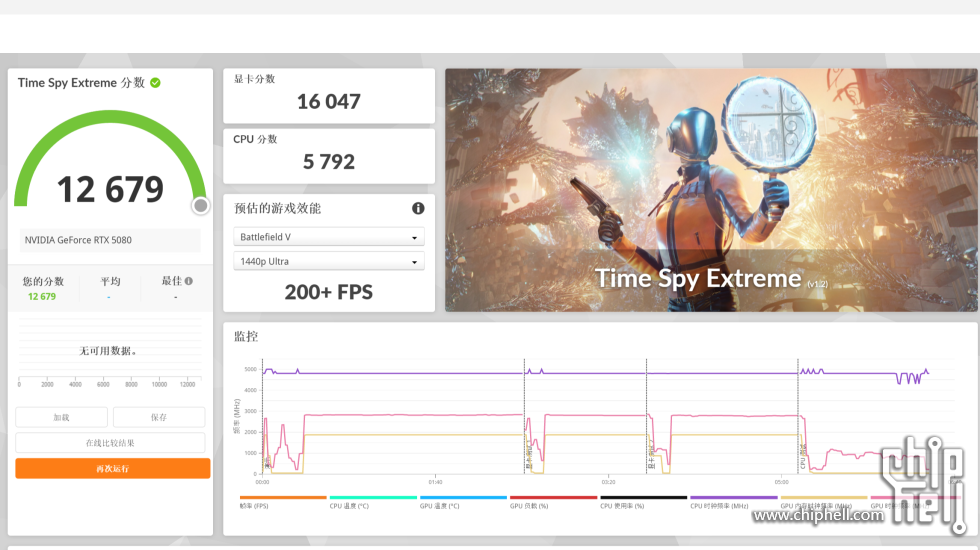The image size is (980, 550).
Task: Open the 1440p Ultra resolution dropdown
Action: (329, 261)
